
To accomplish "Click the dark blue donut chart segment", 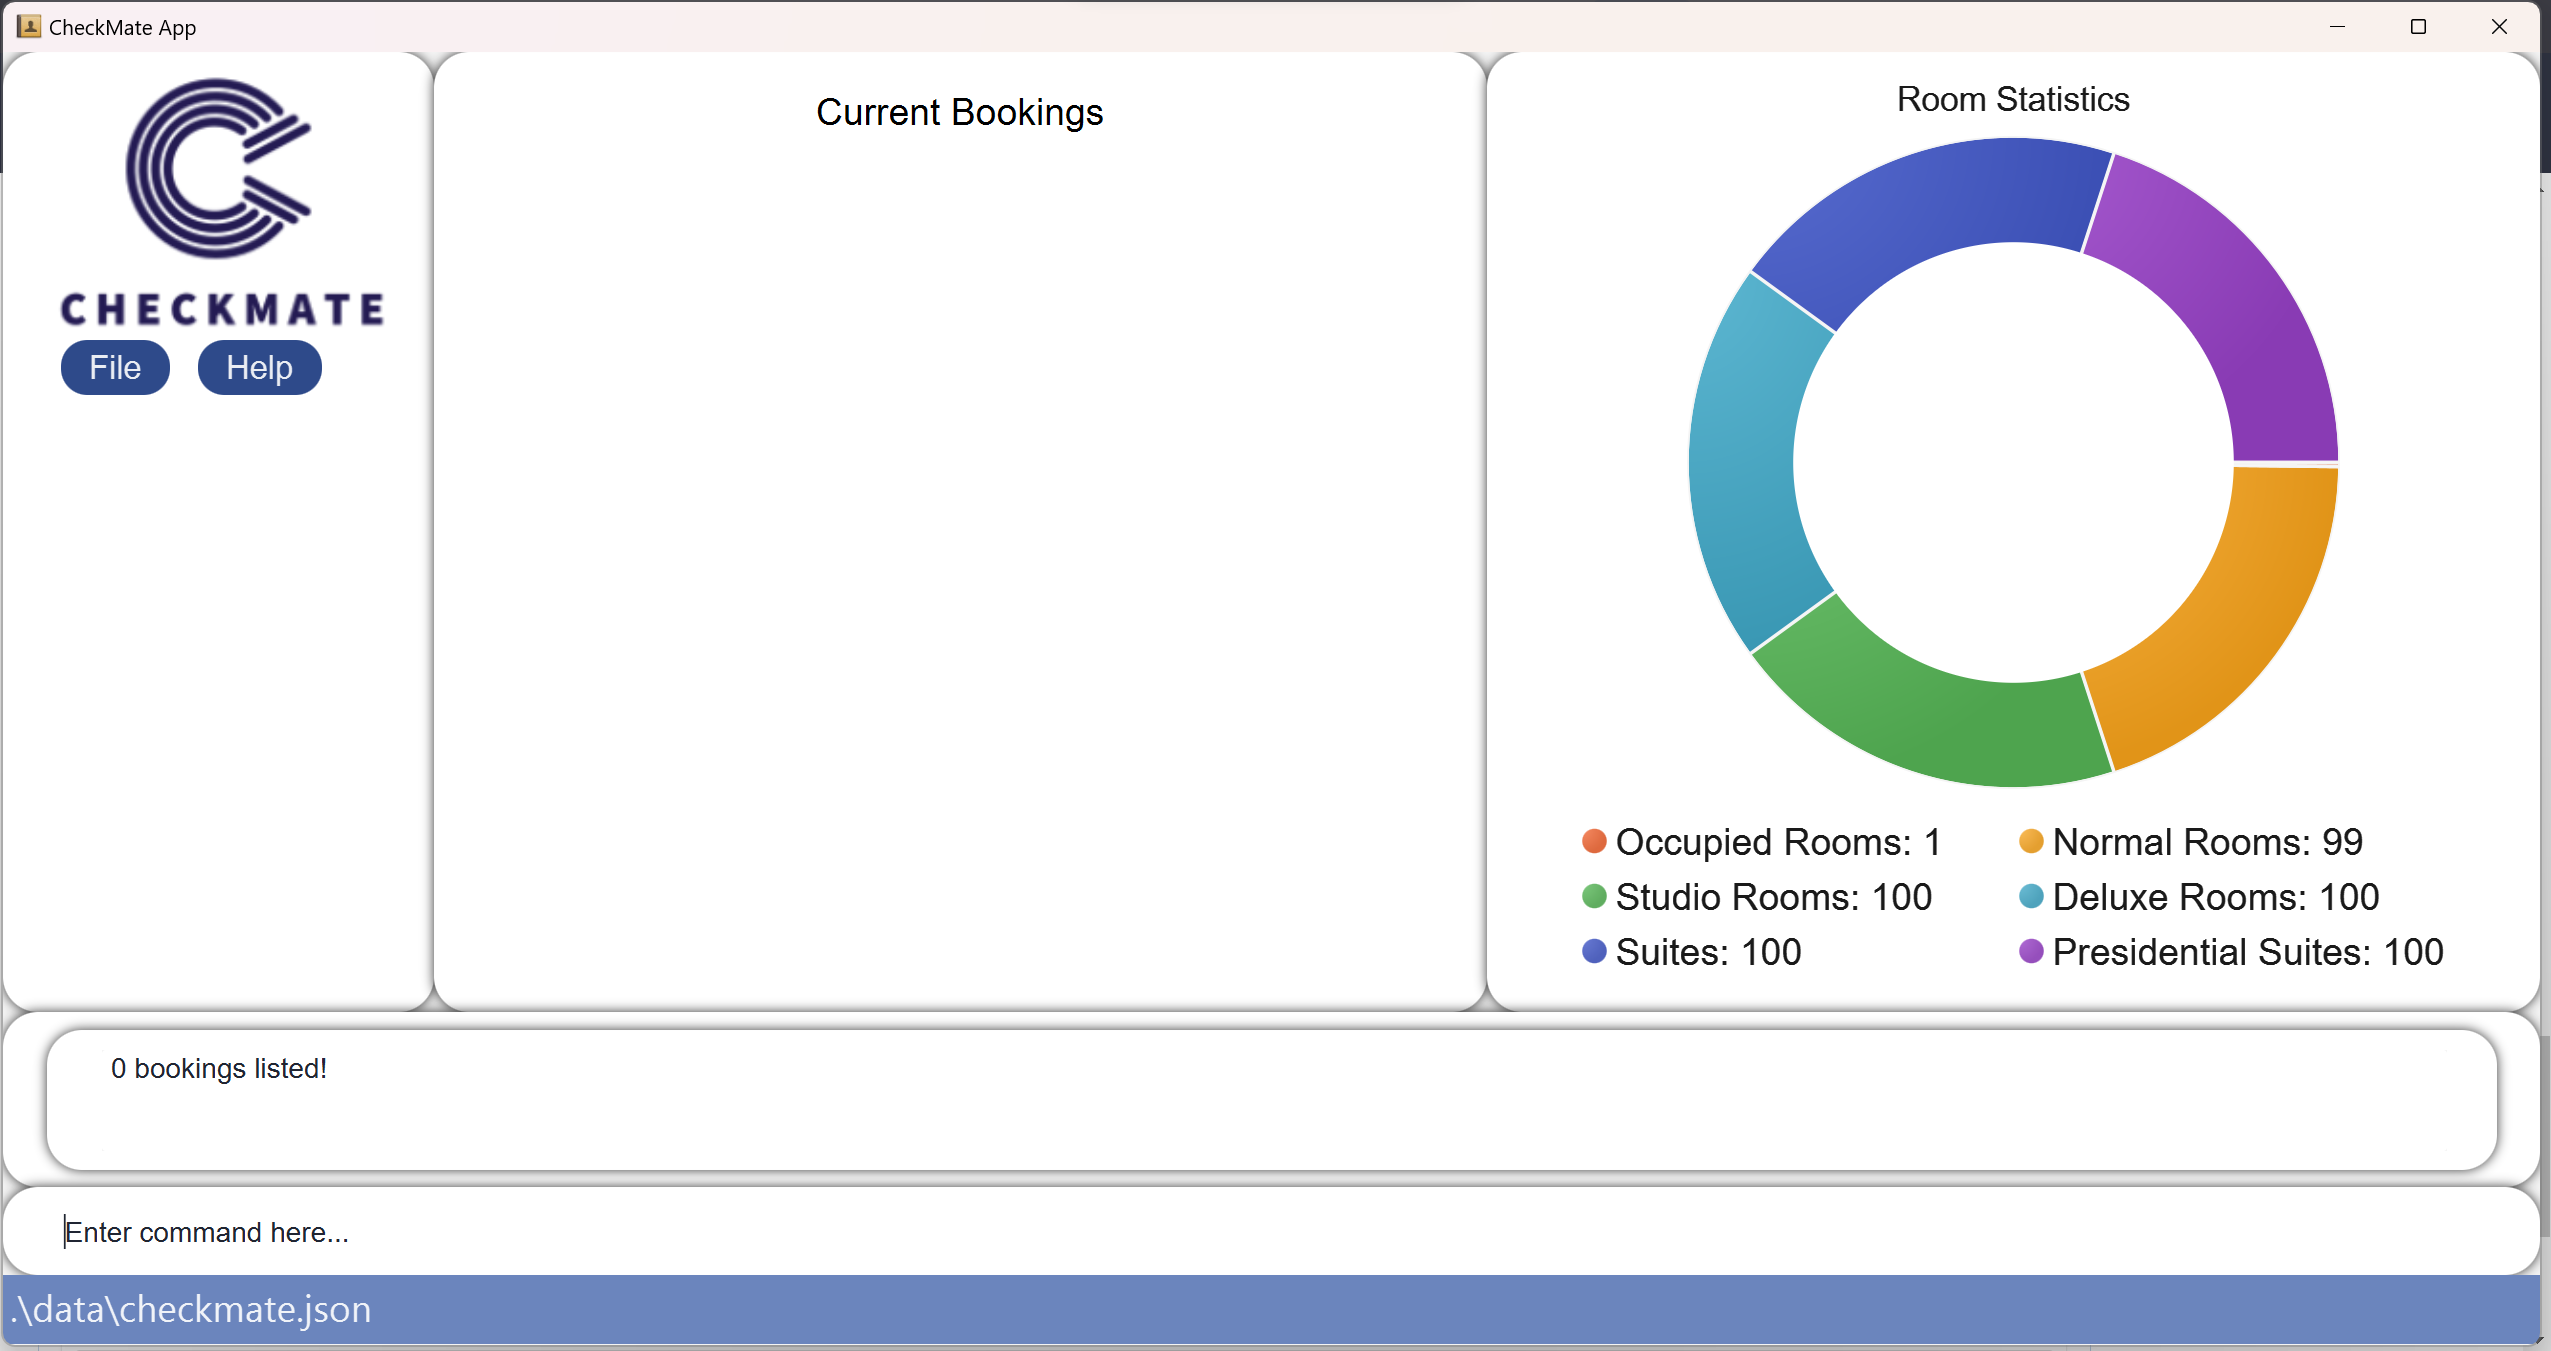I will click(1930, 205).
